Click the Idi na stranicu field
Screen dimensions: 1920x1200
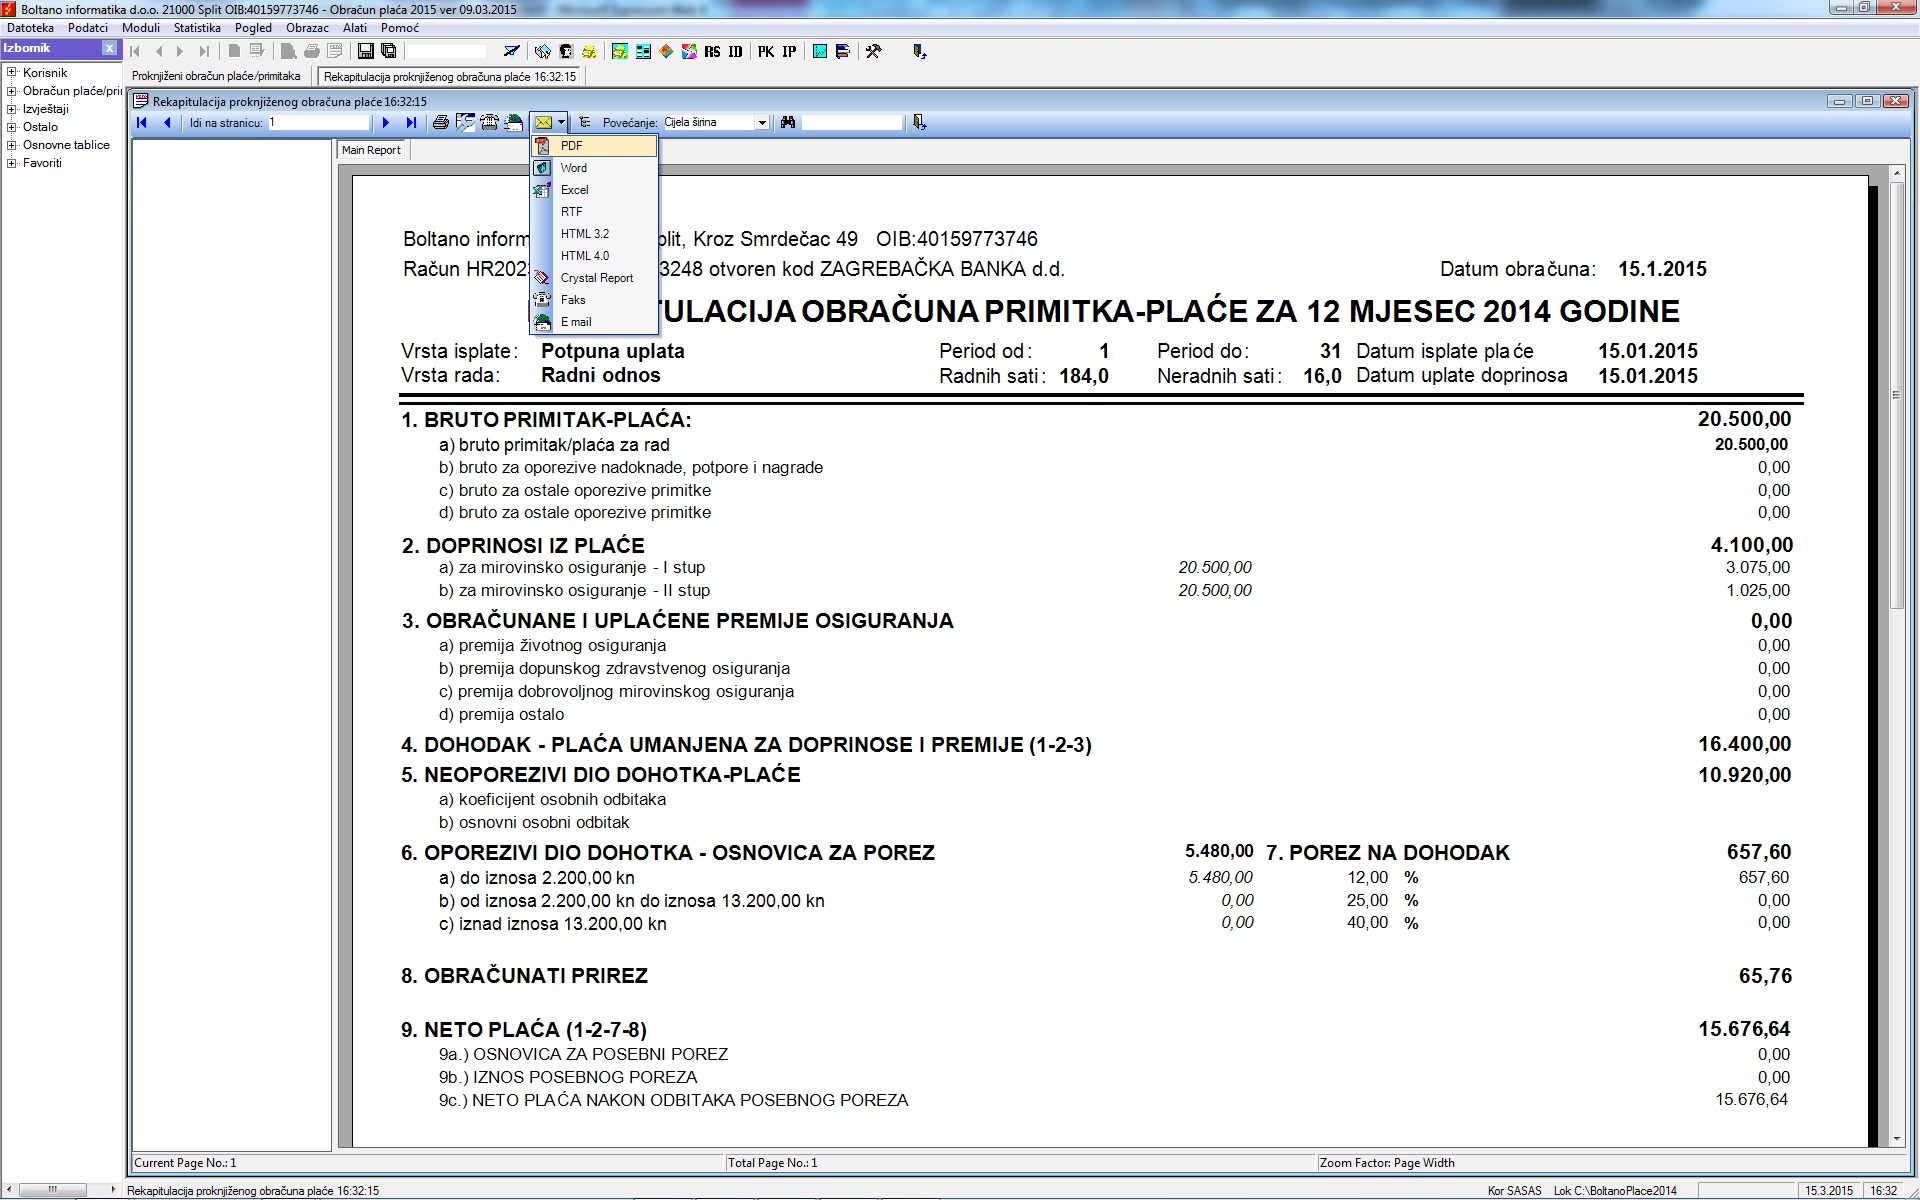[319, 122]
